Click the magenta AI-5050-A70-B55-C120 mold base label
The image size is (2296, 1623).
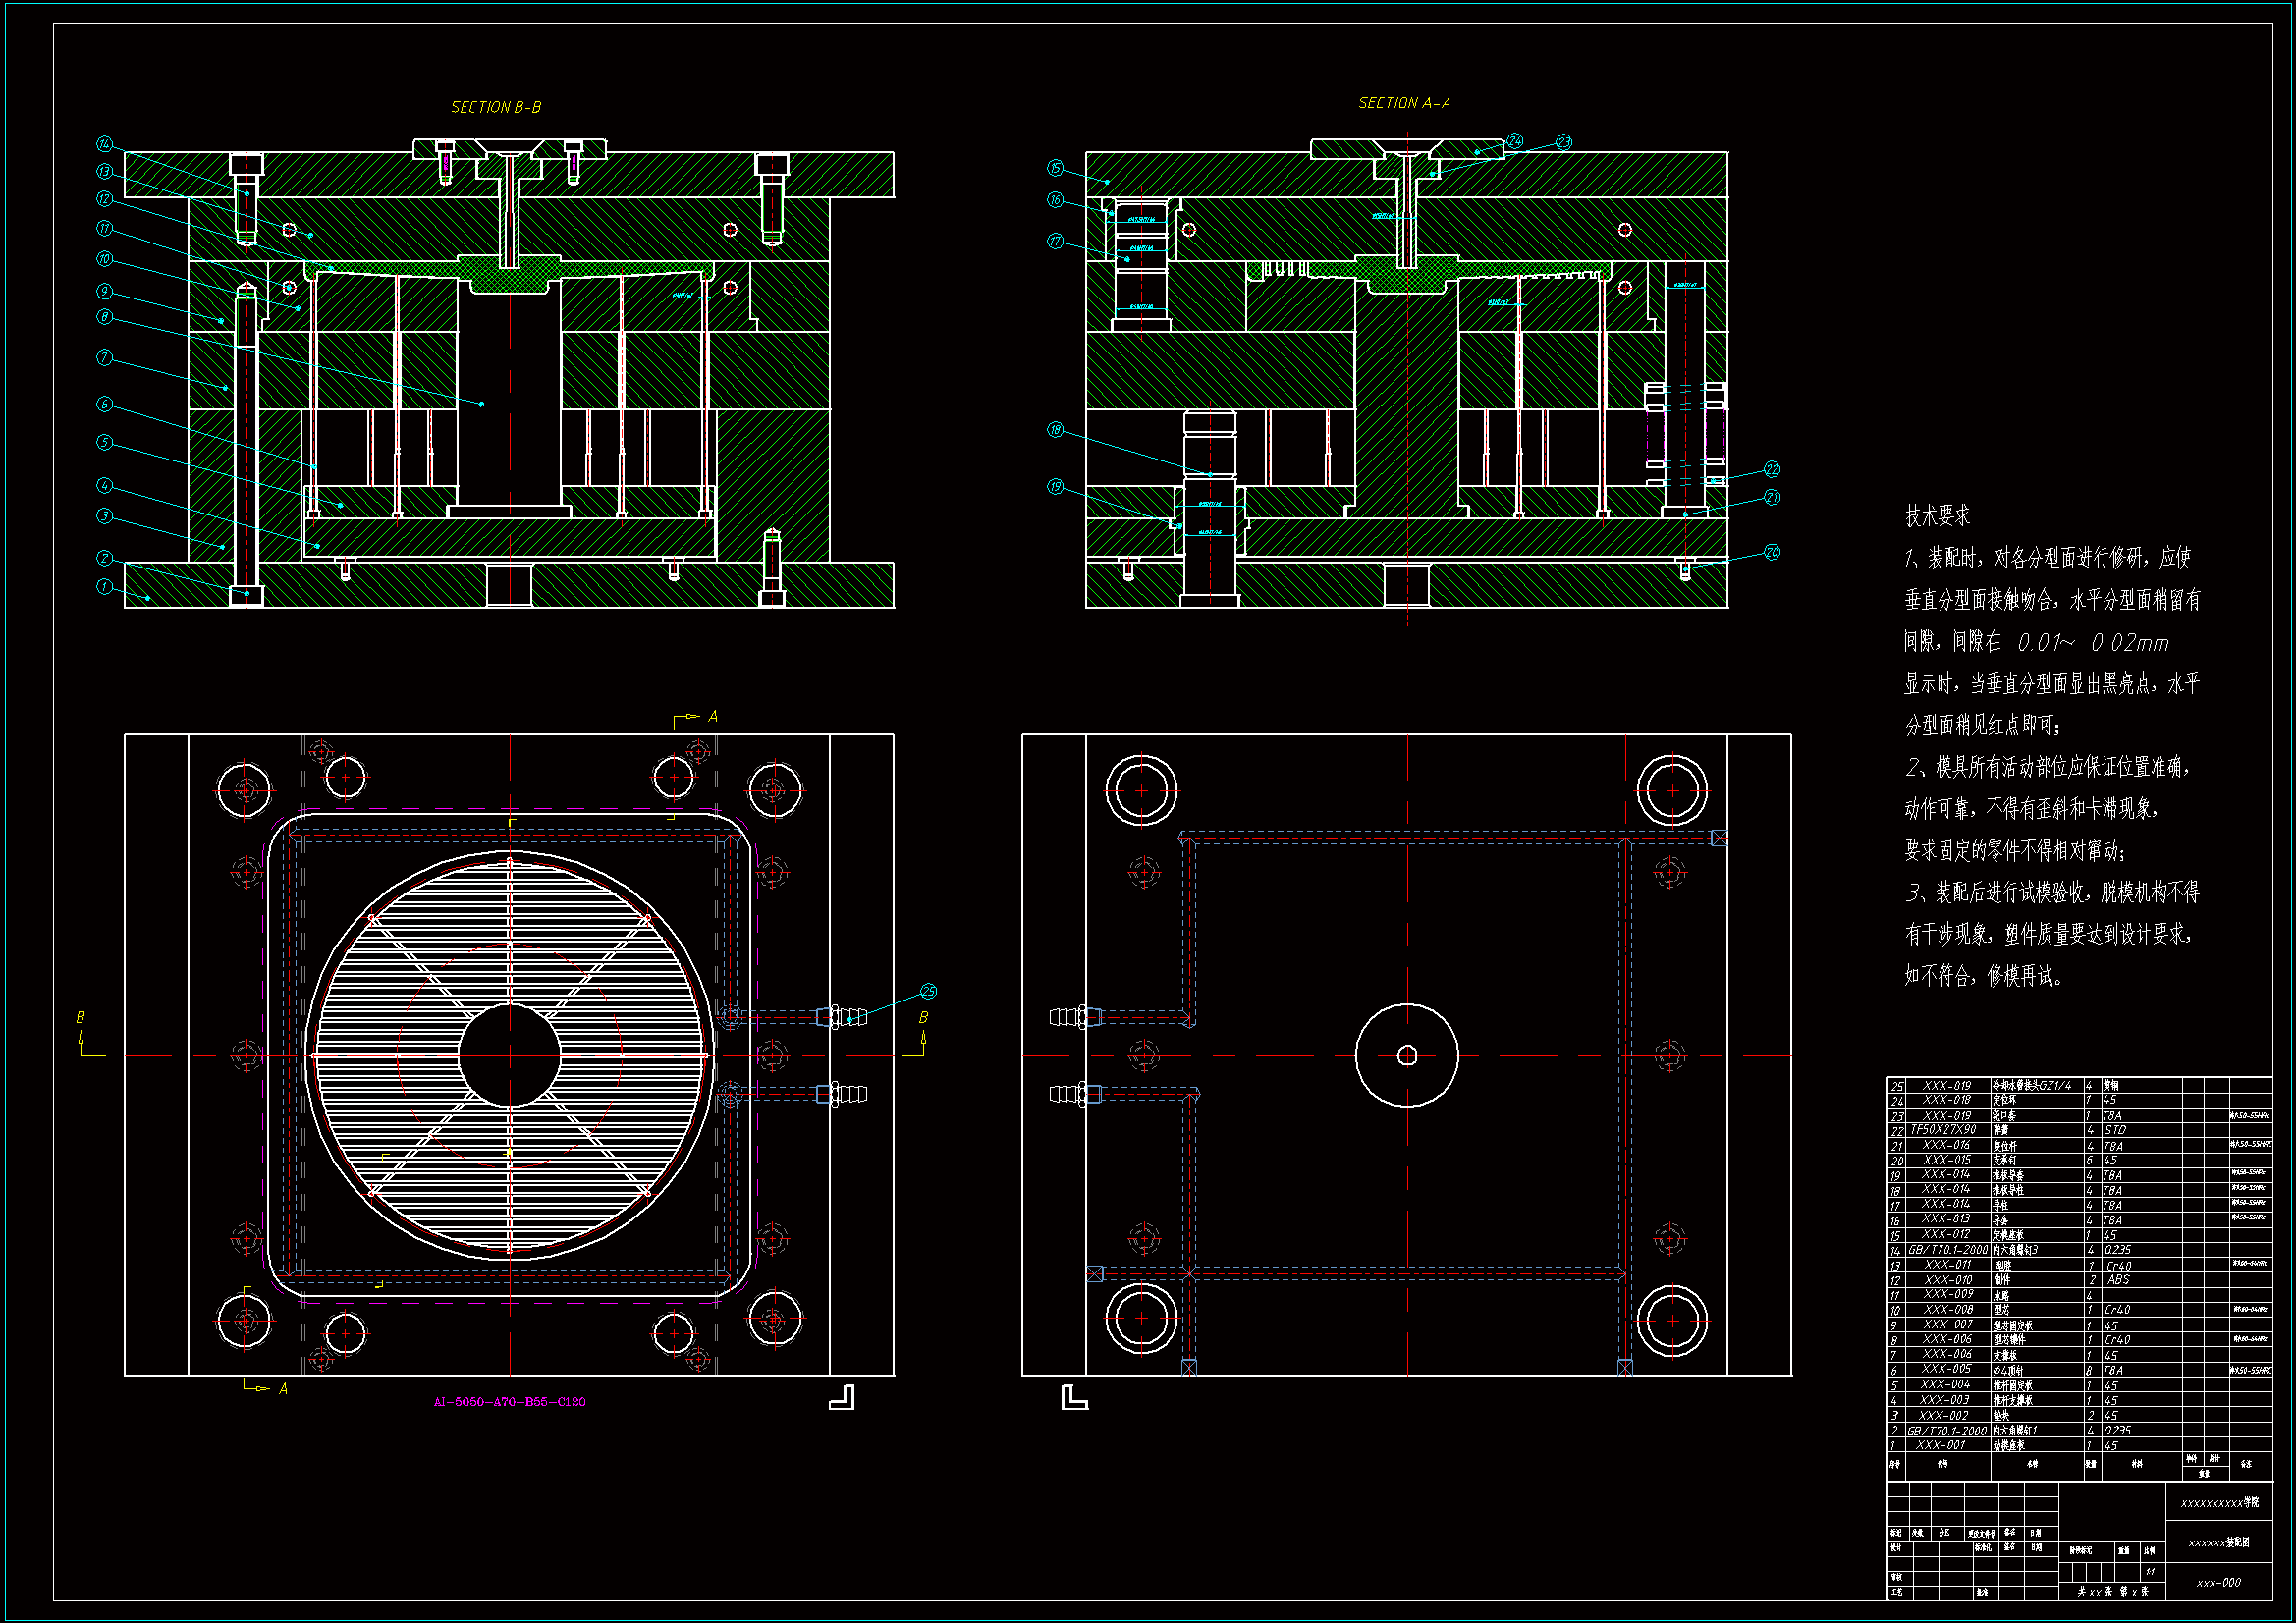pos(510,1402)
